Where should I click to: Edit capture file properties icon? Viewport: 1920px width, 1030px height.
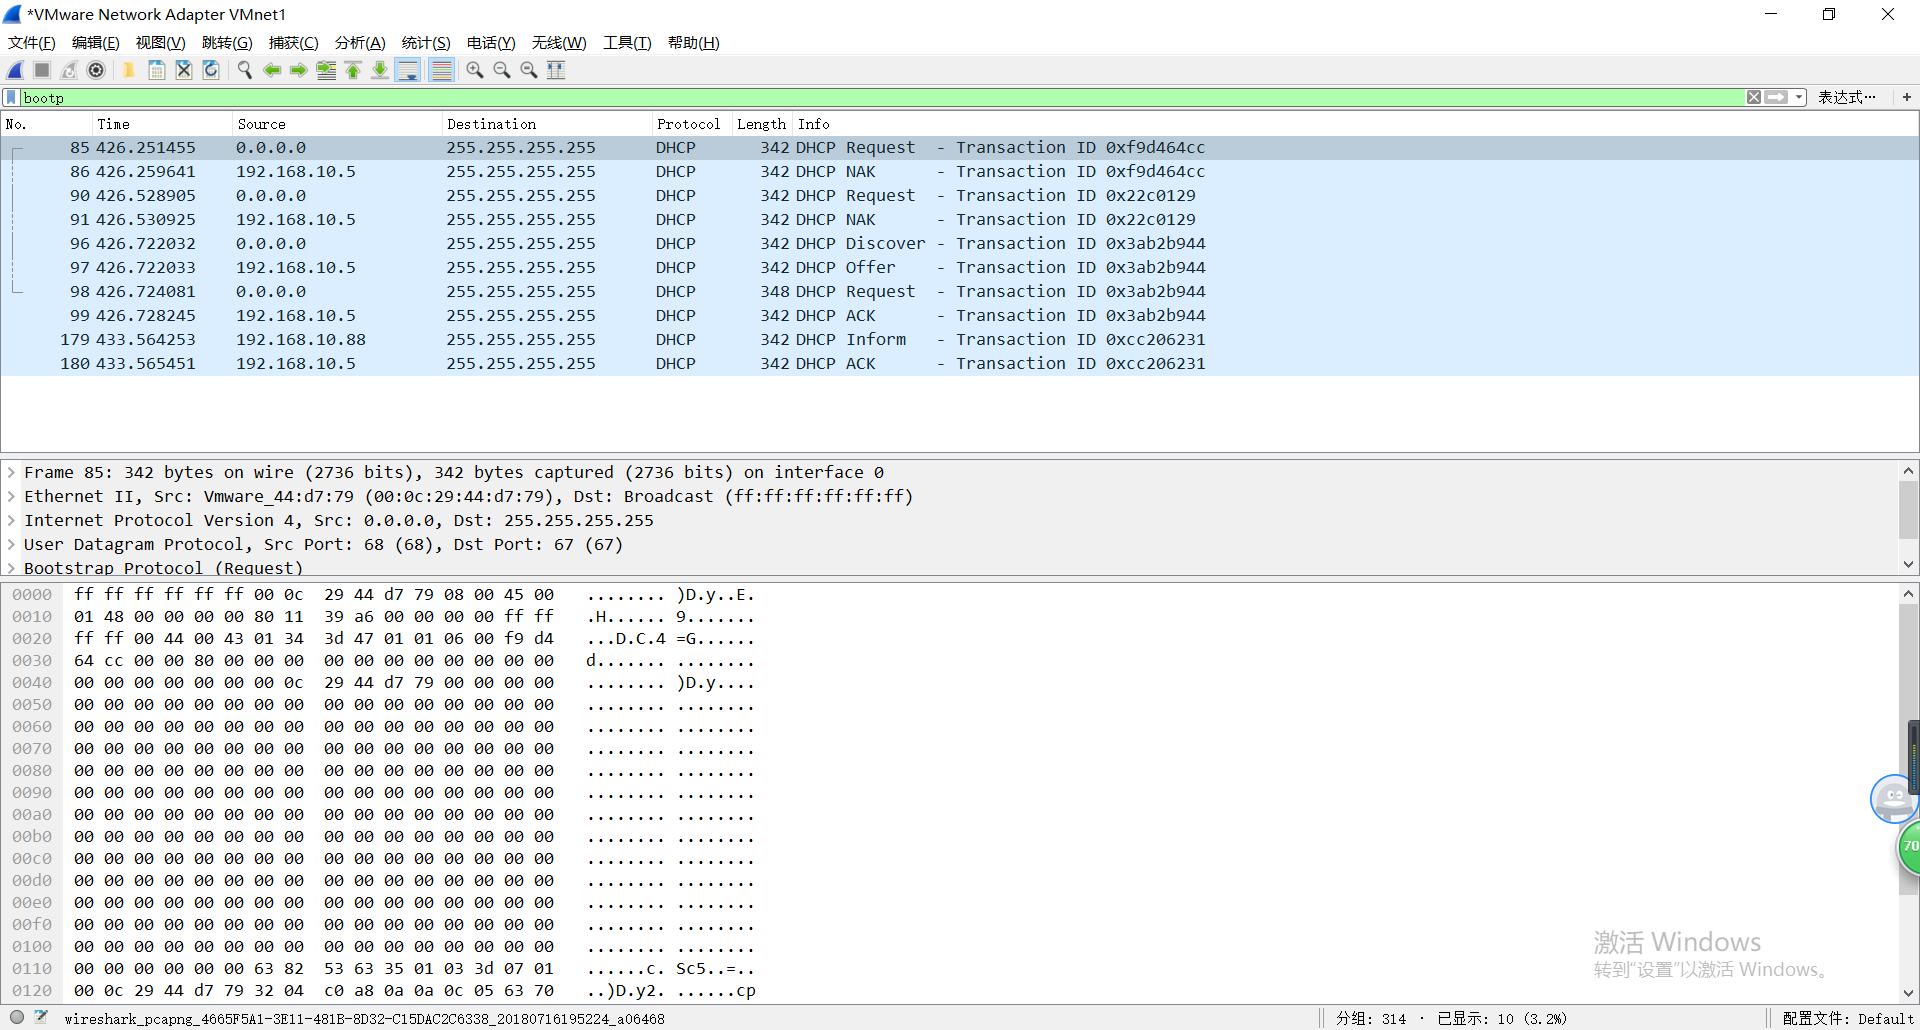pos(41,1017)
